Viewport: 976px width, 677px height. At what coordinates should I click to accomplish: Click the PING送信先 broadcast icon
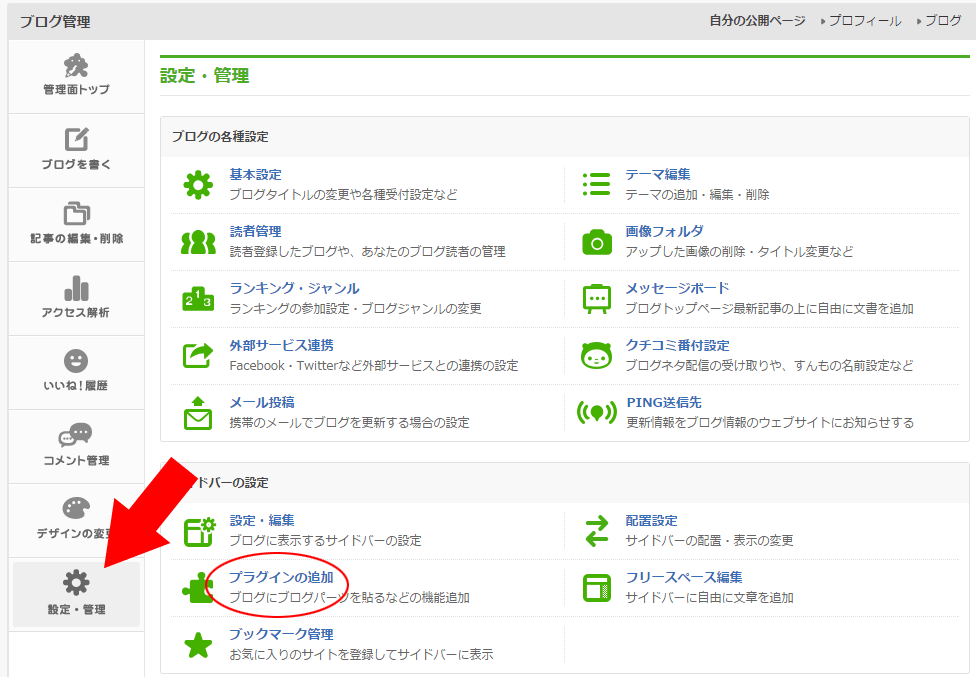coord(597,412)
